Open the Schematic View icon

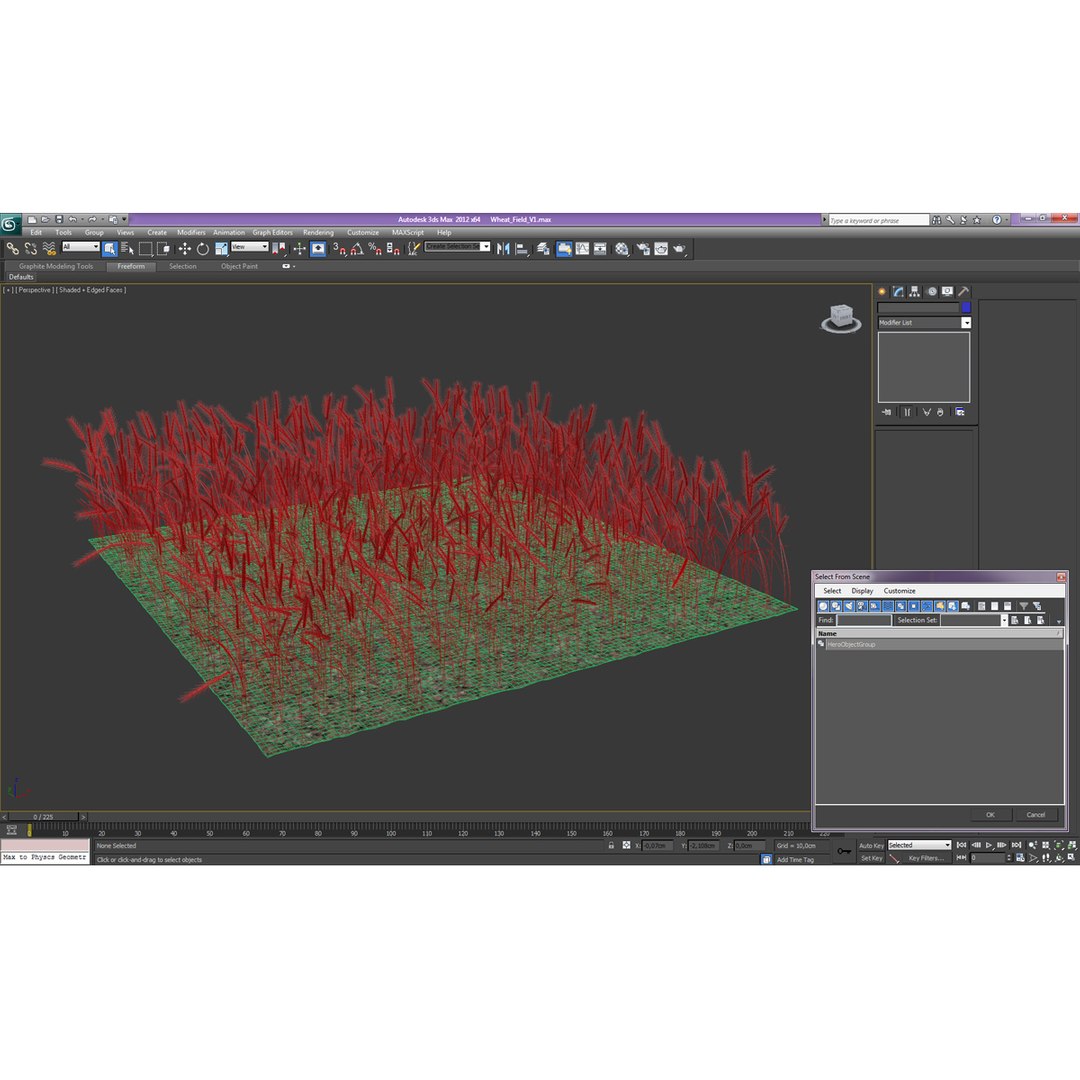(601, 249)
